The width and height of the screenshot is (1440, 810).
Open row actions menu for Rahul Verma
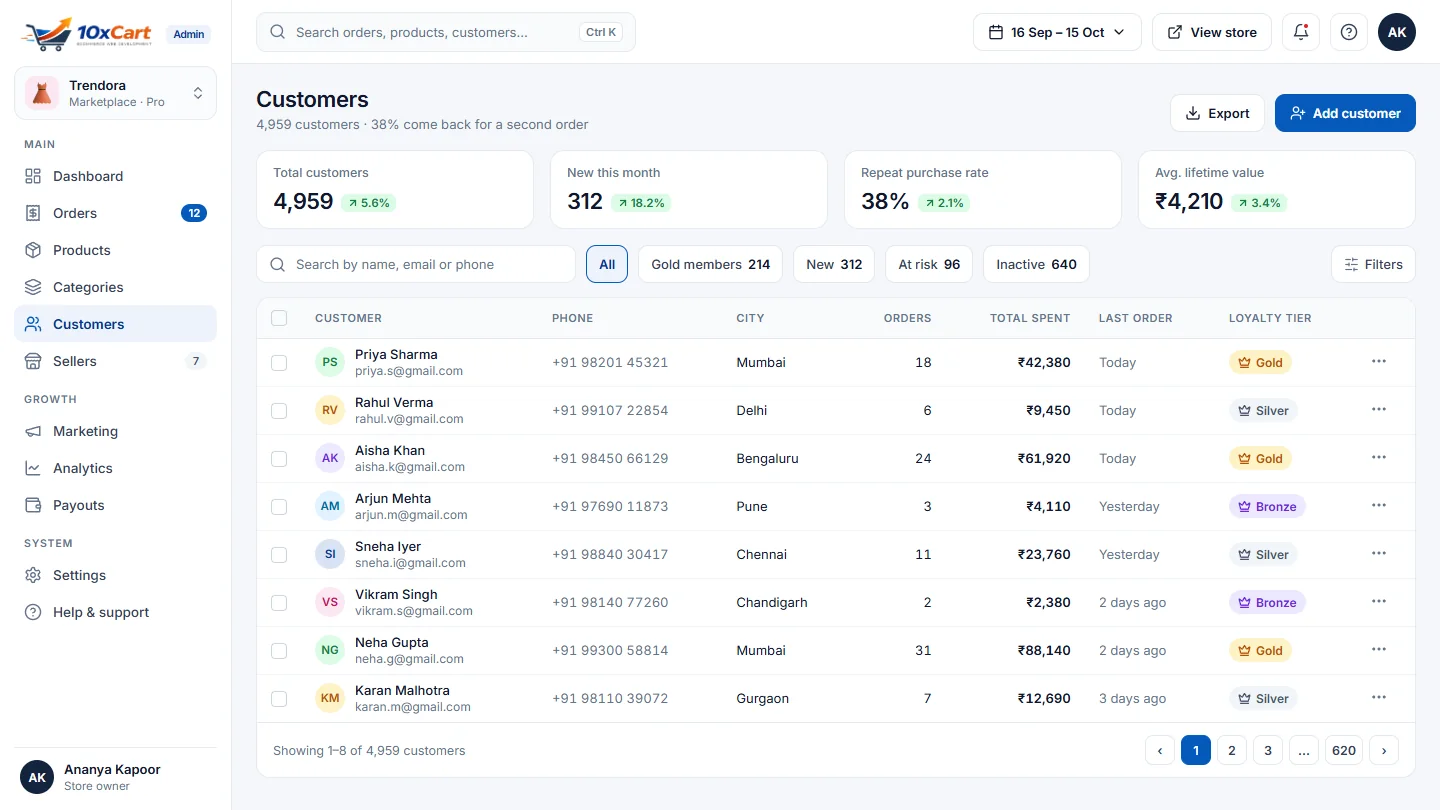tap(1379, 410)
